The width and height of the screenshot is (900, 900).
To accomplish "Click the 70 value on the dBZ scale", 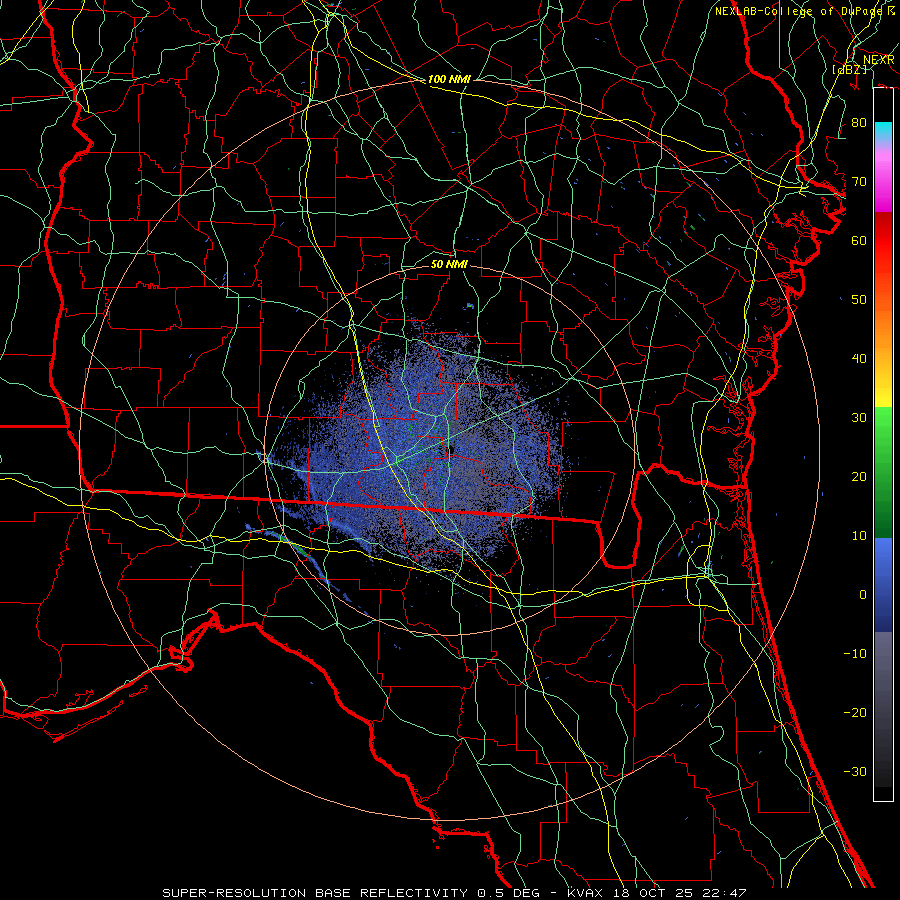I will [x=859, y=182].
